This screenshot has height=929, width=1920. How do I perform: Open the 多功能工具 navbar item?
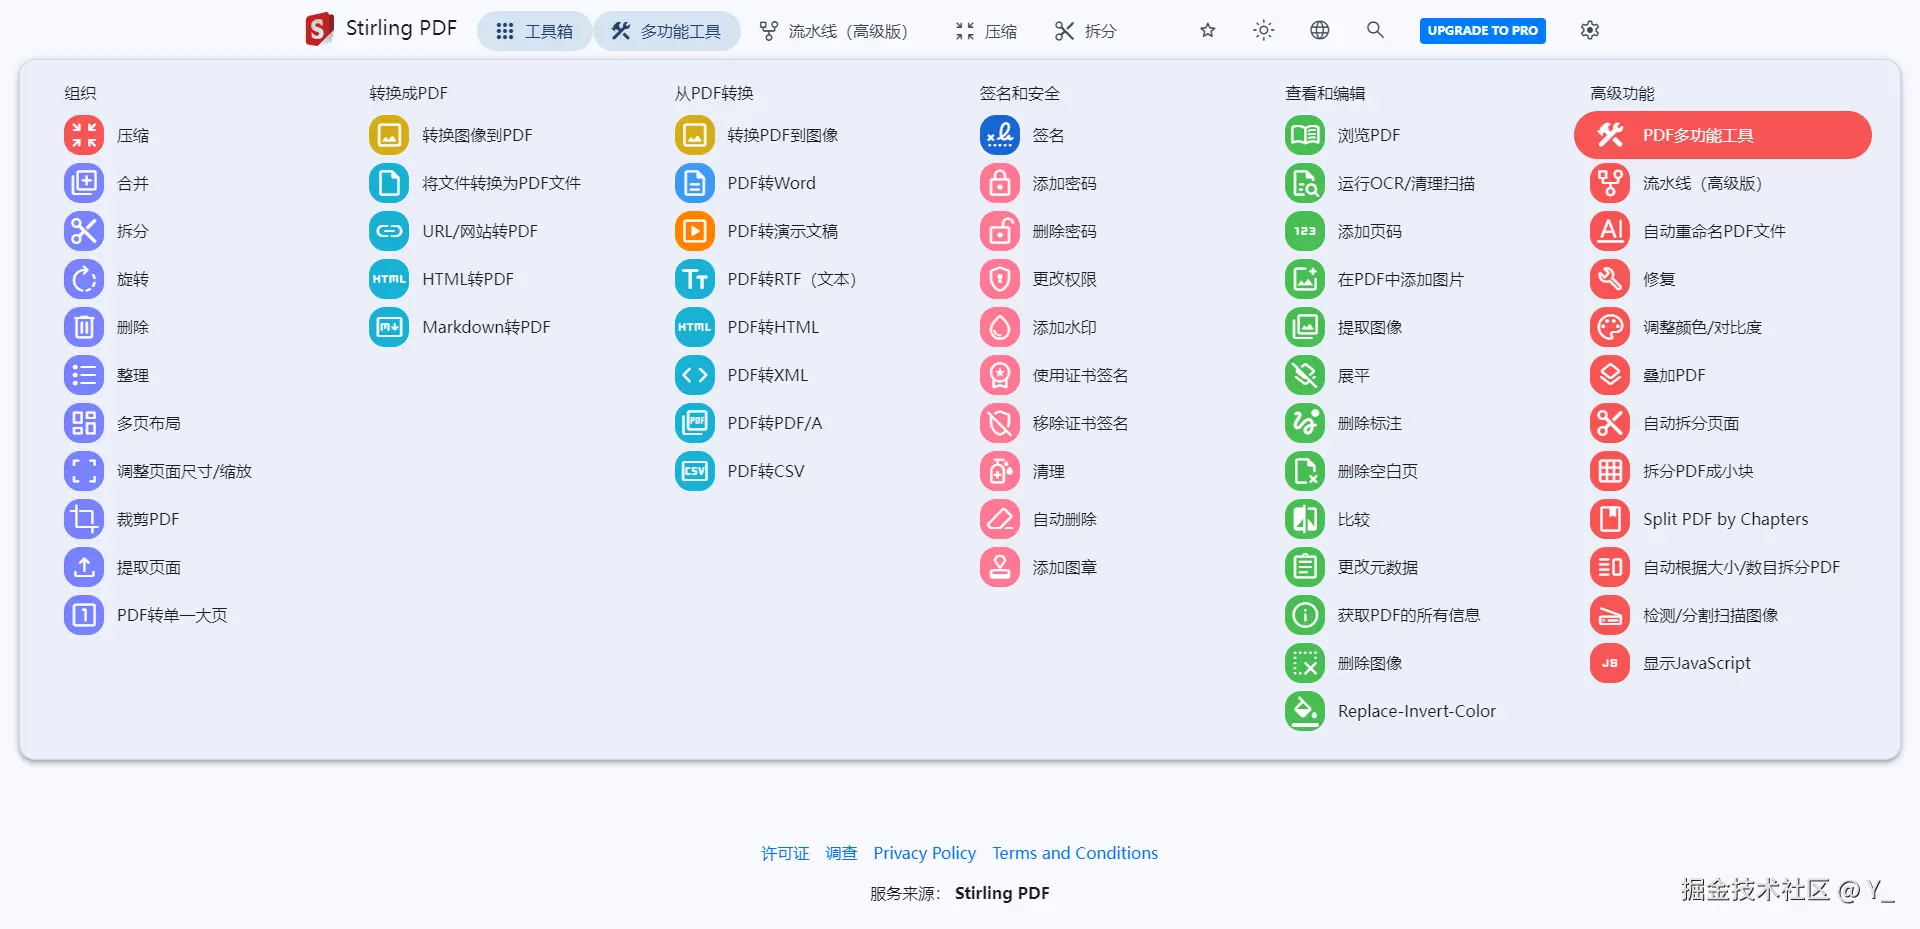(x=667, y=31)
